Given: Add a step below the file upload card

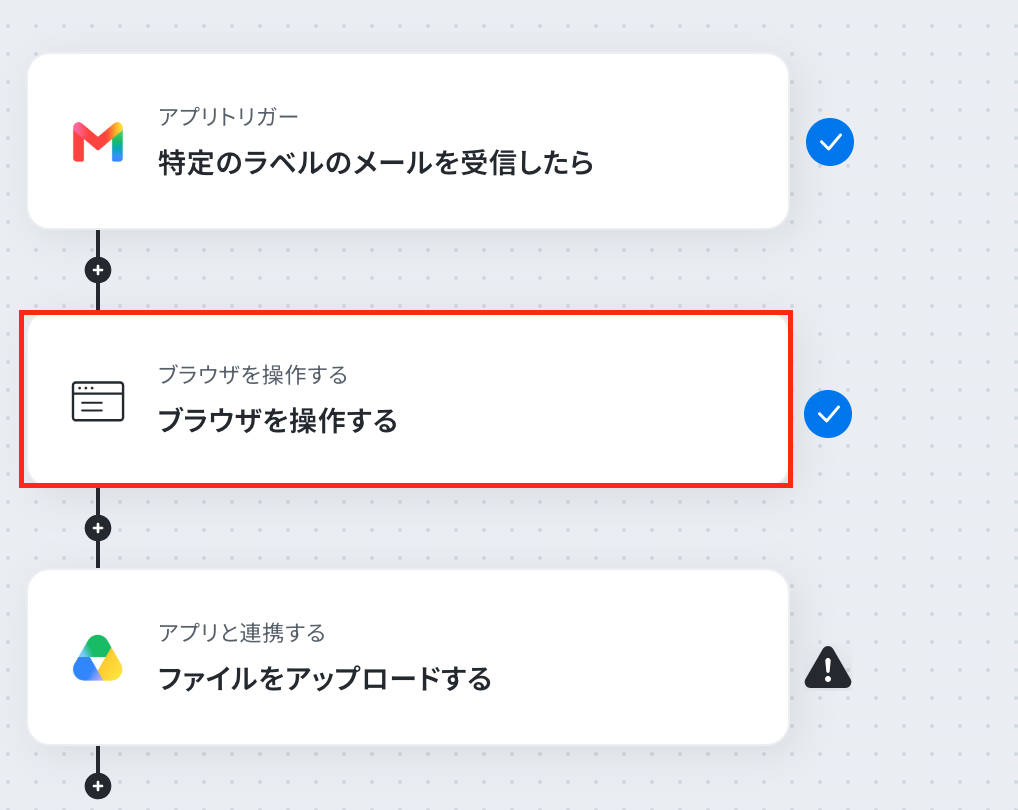Looking at the screenshot, I should [98, 786].
